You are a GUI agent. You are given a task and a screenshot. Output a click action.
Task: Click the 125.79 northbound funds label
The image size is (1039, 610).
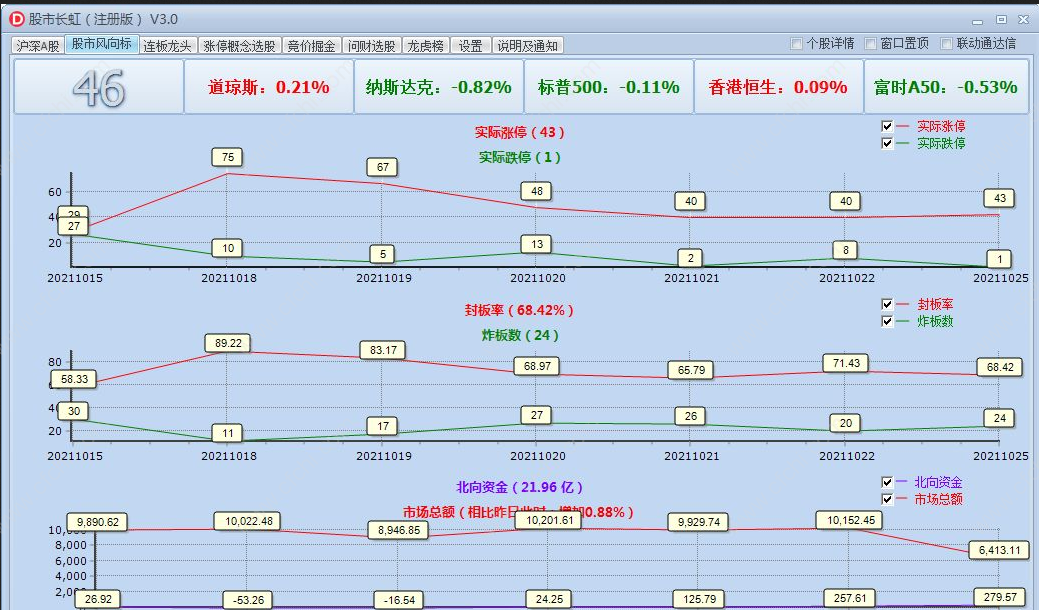pyautogui.click(x=699, y=599)
